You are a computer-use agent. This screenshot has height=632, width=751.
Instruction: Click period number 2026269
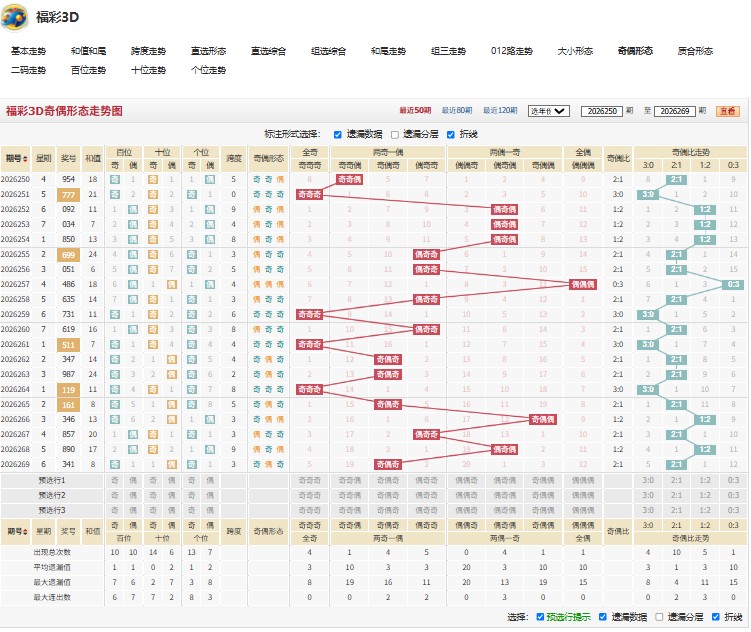[15, 464]
